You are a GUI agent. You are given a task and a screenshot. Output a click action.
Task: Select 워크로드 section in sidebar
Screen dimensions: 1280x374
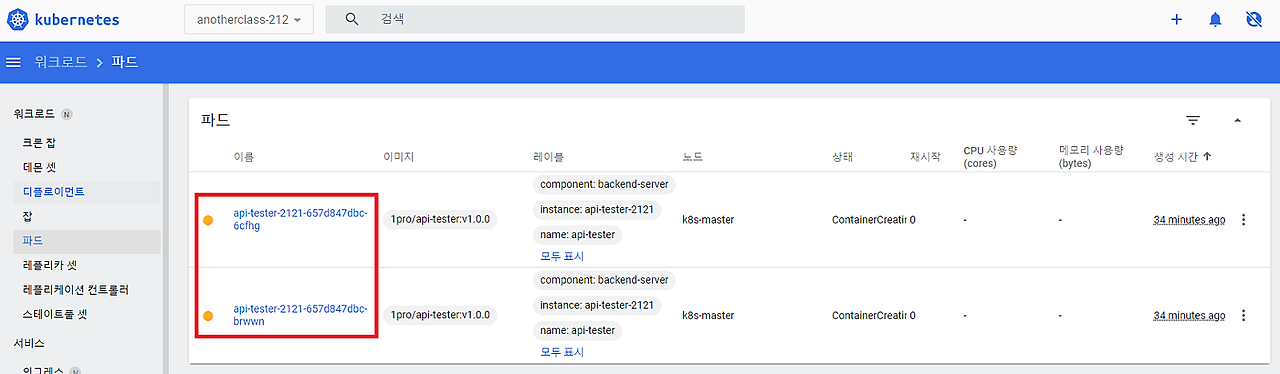(34, 114)
